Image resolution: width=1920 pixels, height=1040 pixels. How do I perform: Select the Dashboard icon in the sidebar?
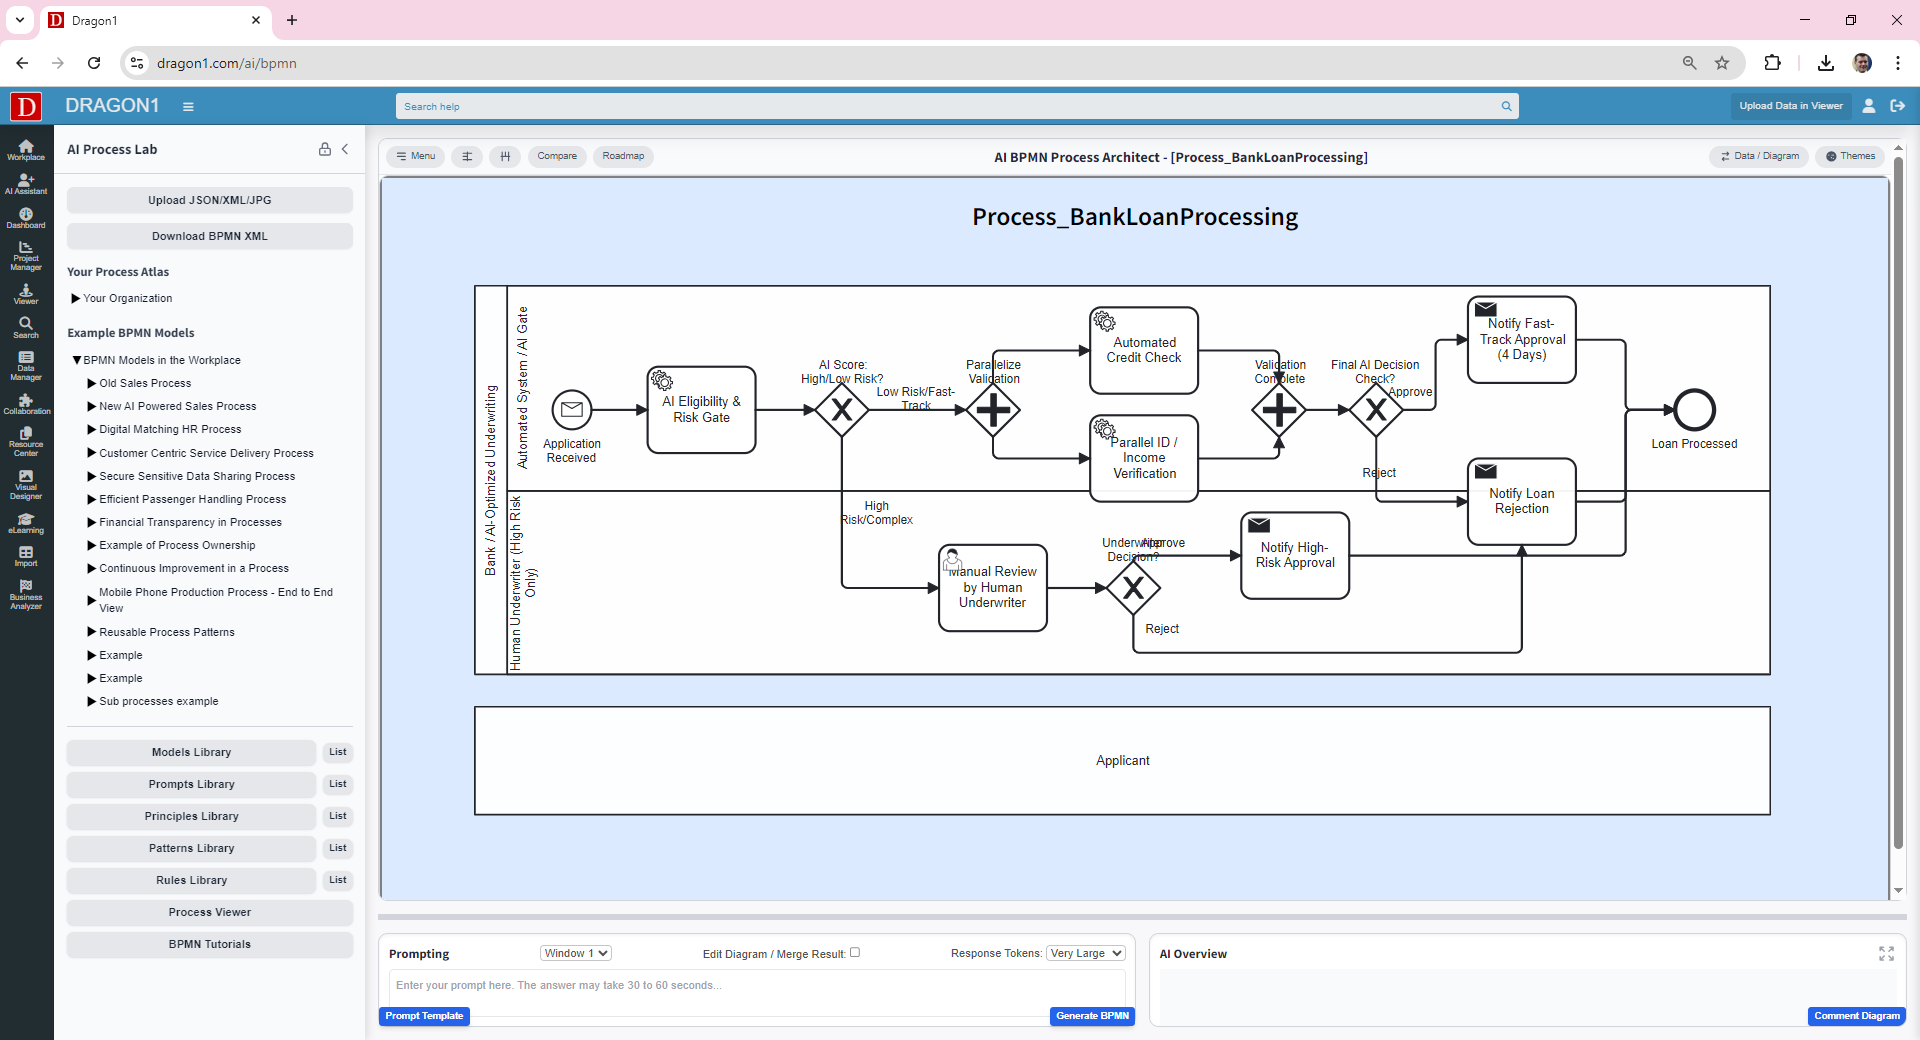(x=25, y=218)
